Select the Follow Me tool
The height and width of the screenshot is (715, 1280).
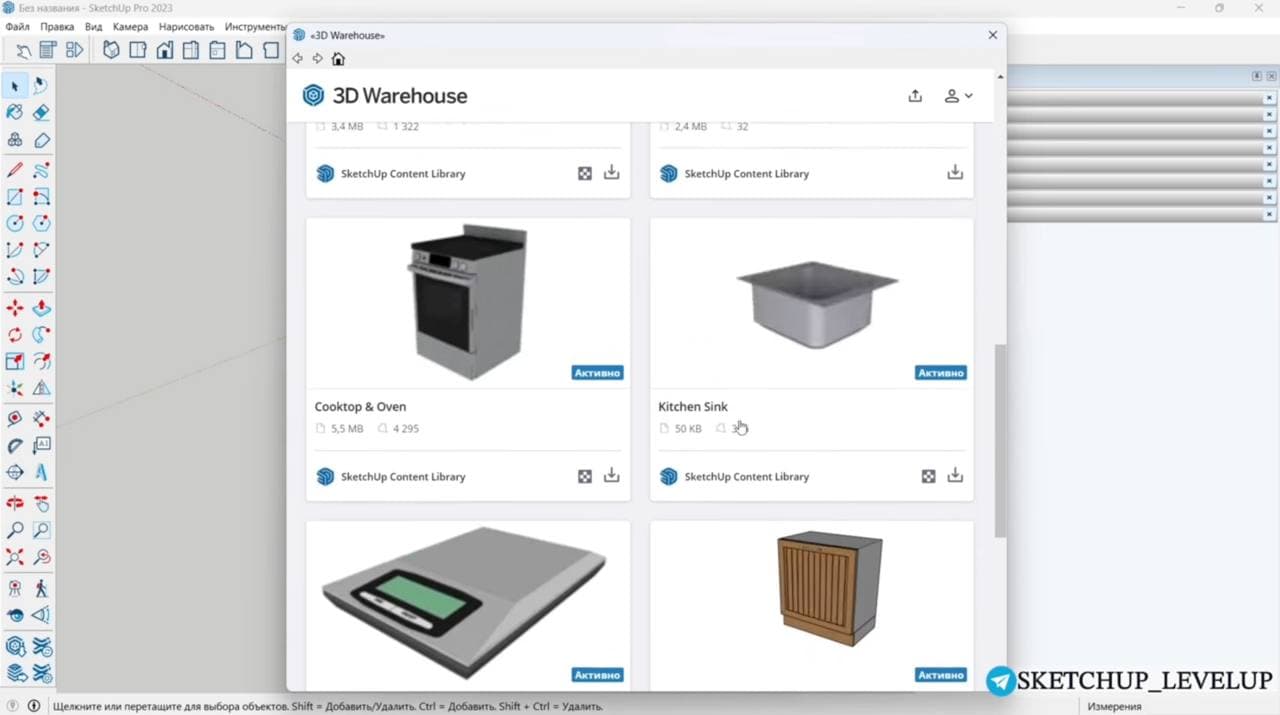(x=41, y=335)
